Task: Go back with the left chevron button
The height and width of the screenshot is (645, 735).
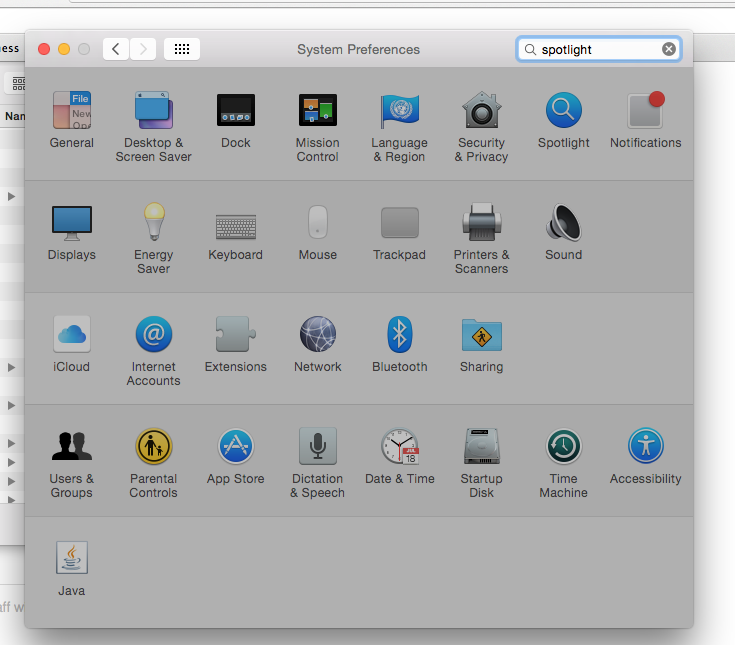Action: (x=116, y=49)
